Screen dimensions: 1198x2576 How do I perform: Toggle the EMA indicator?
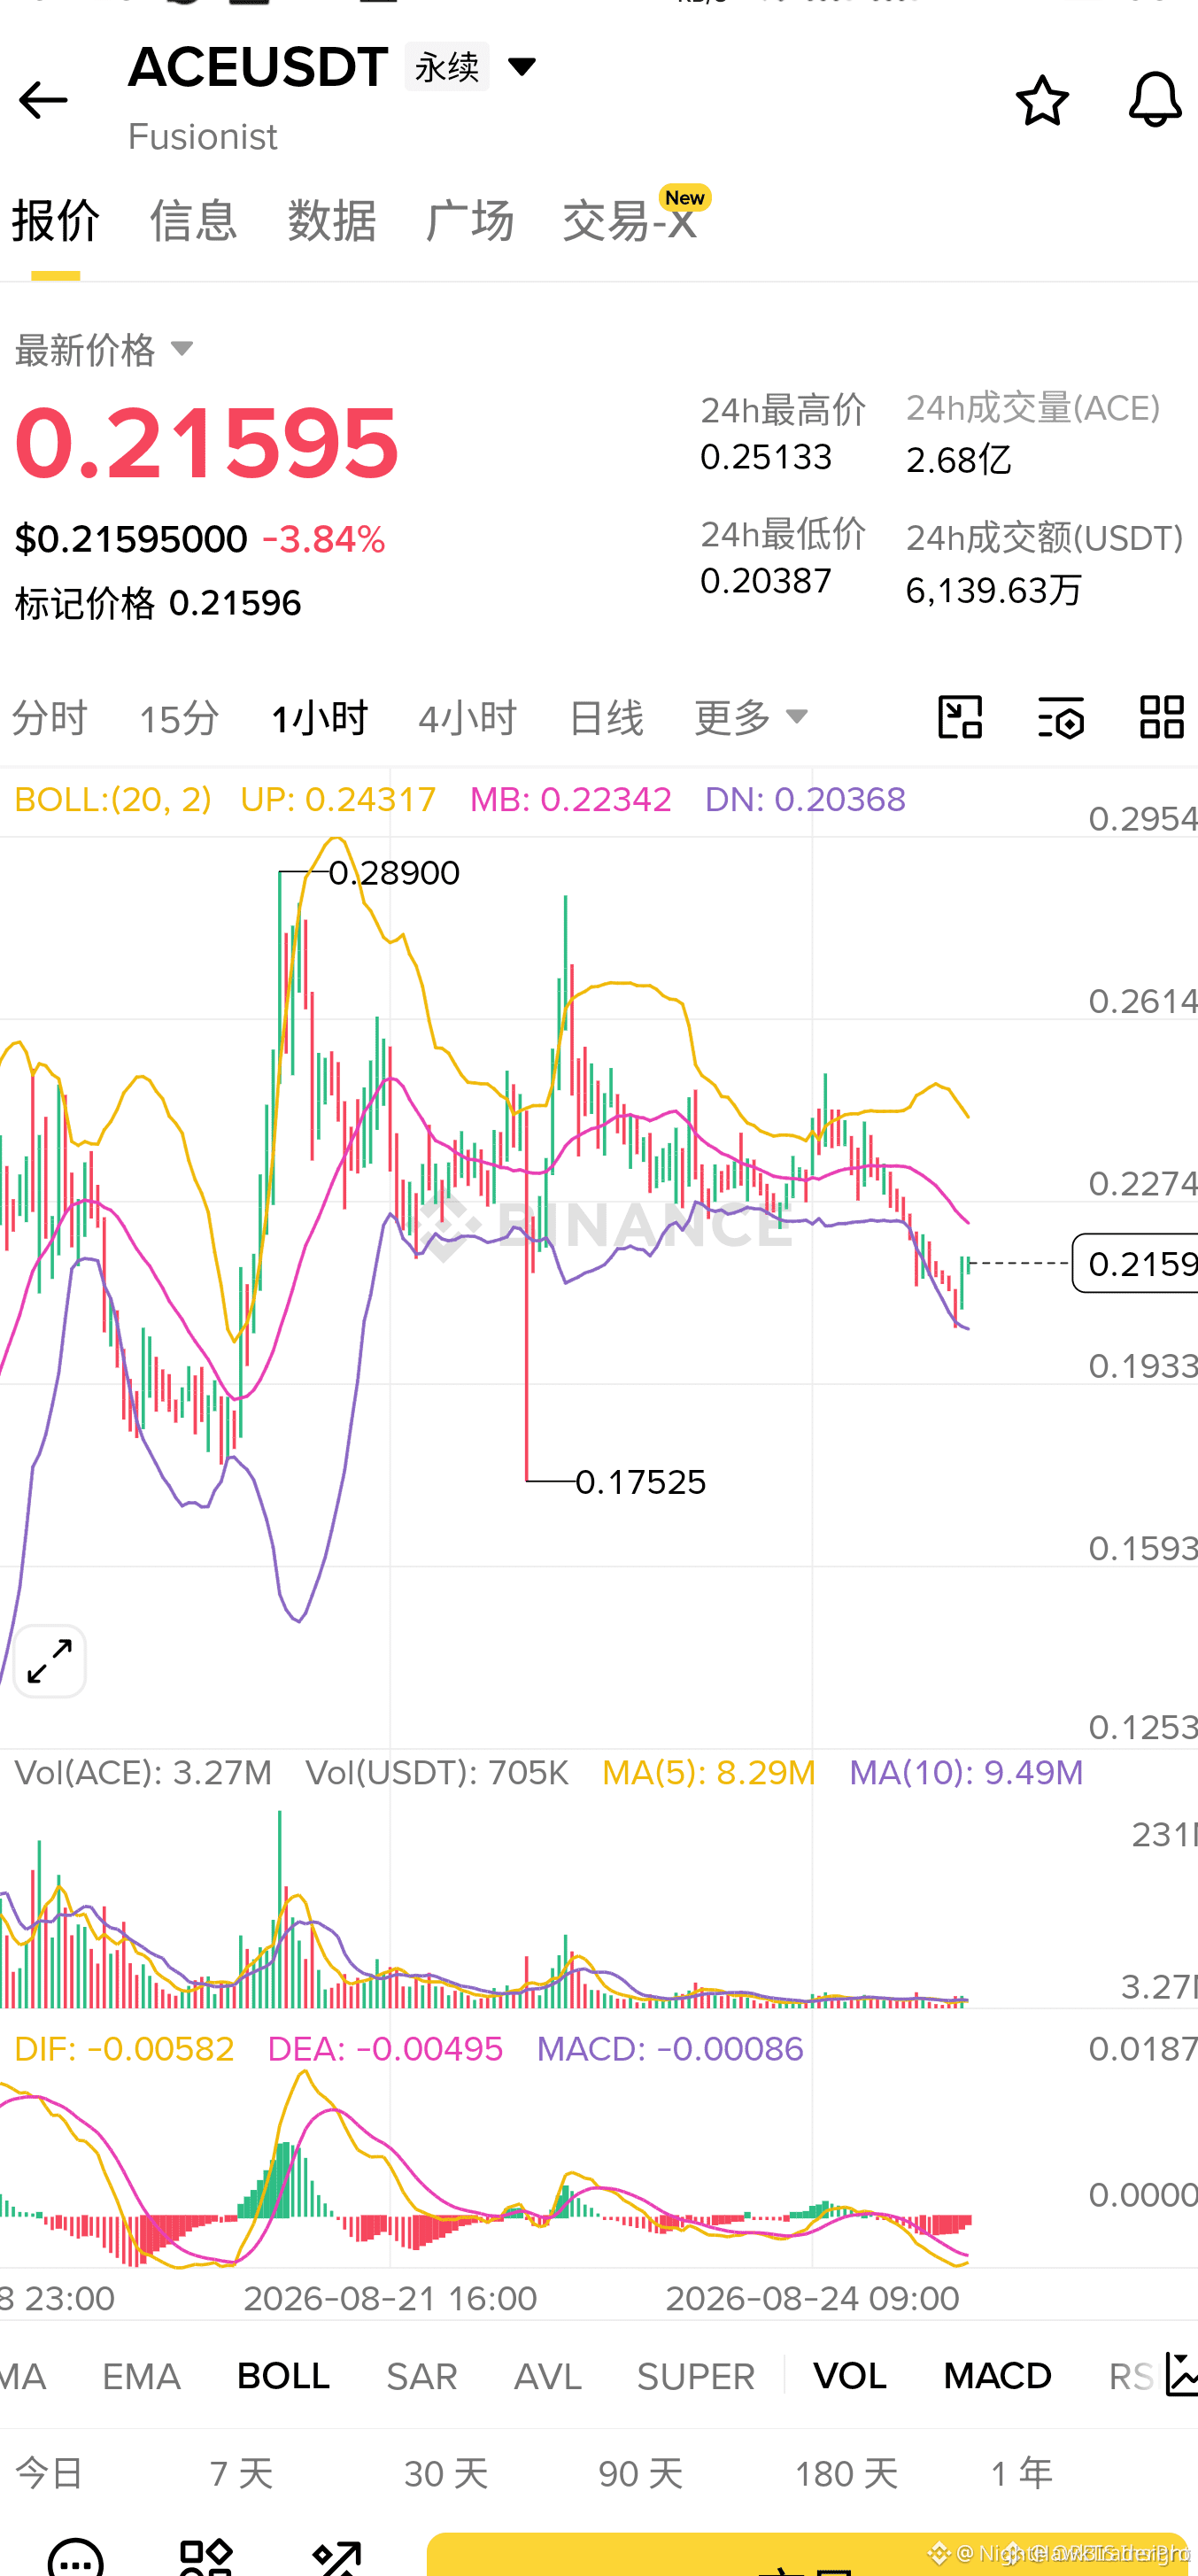tap(141, 2376)
